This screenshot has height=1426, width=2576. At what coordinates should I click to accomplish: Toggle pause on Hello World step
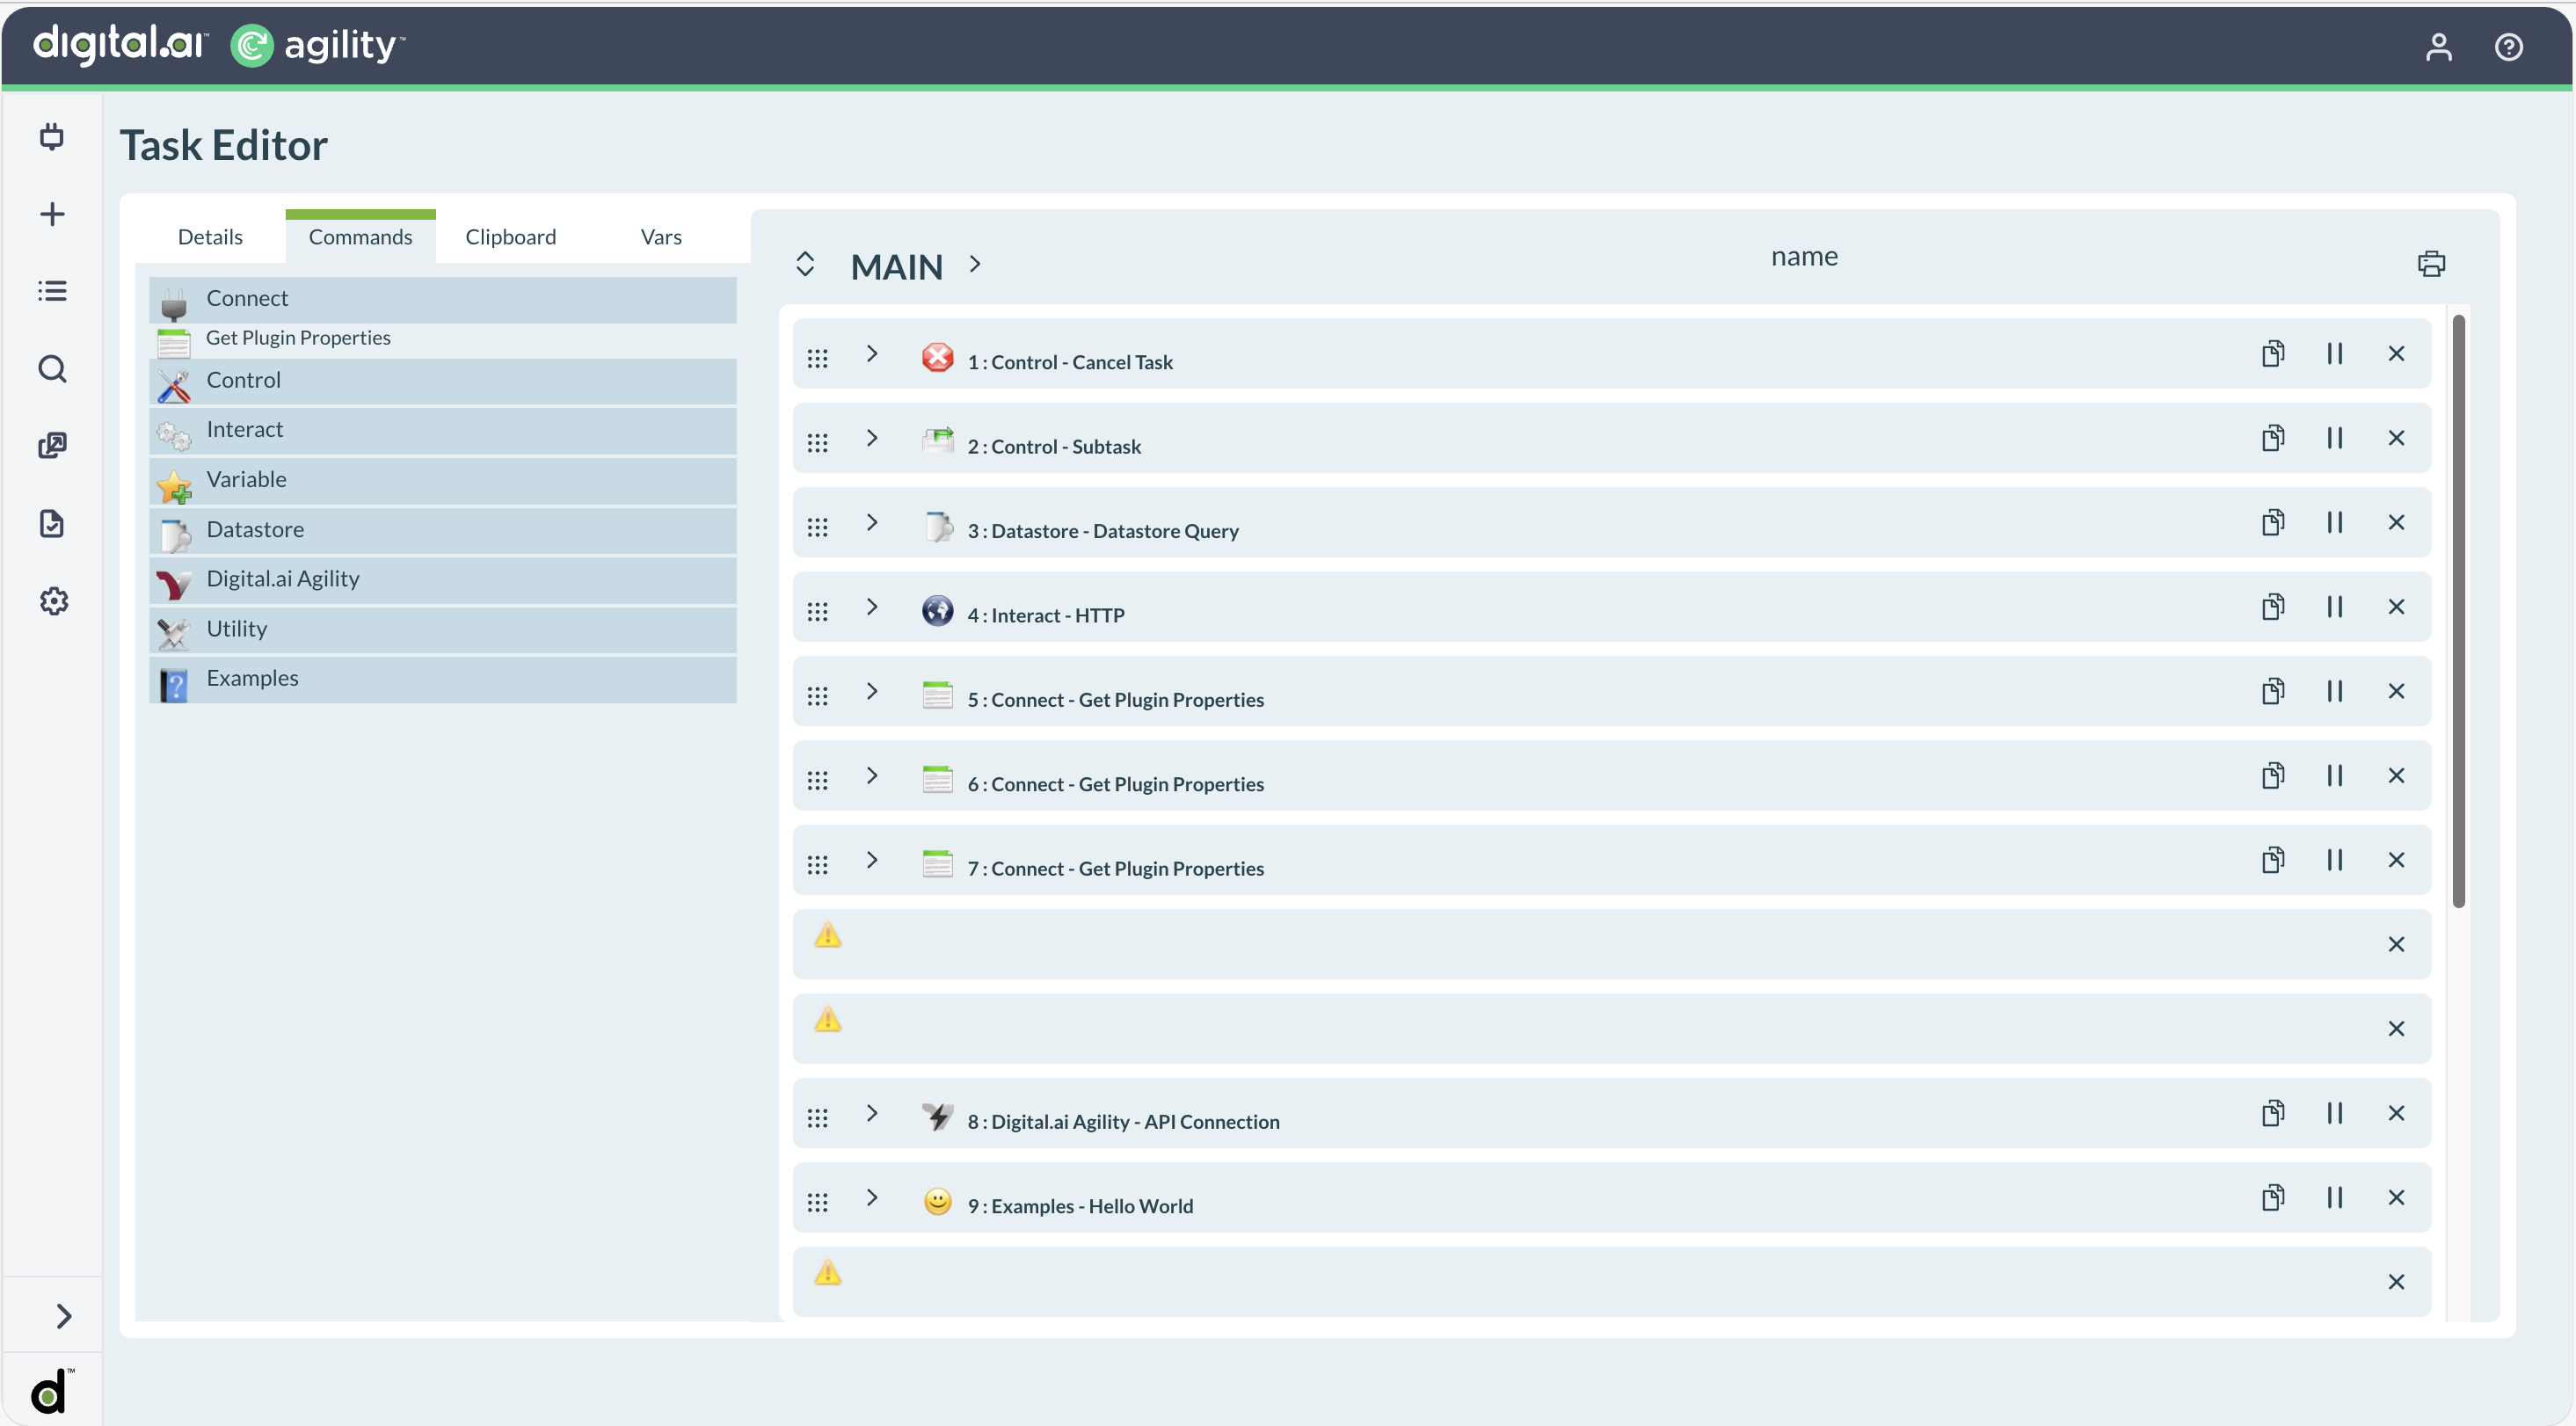point(2334,1198)
